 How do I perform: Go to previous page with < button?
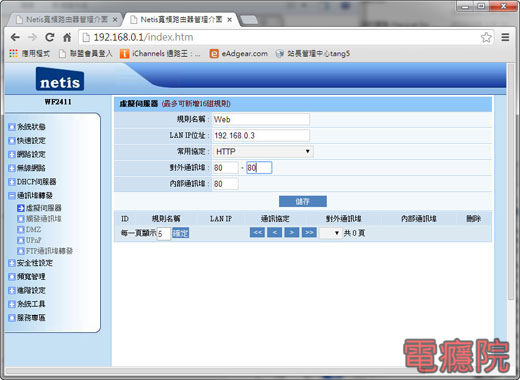click(275, 232)
